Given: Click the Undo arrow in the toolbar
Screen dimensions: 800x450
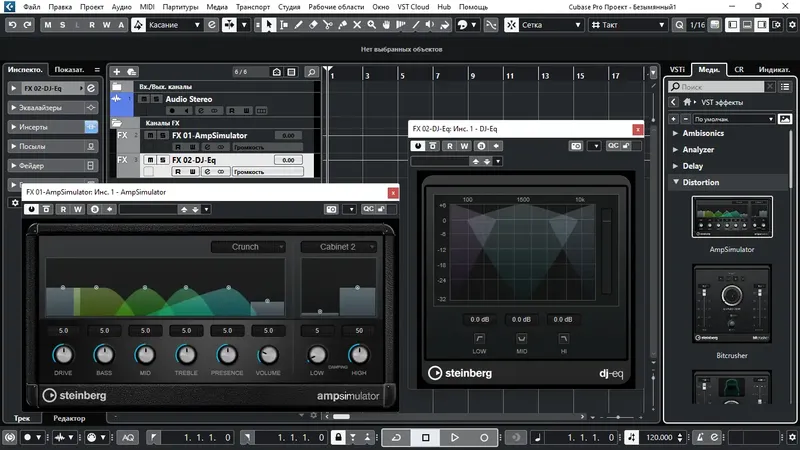Looking at the screenshot, I should coord(13,24).
